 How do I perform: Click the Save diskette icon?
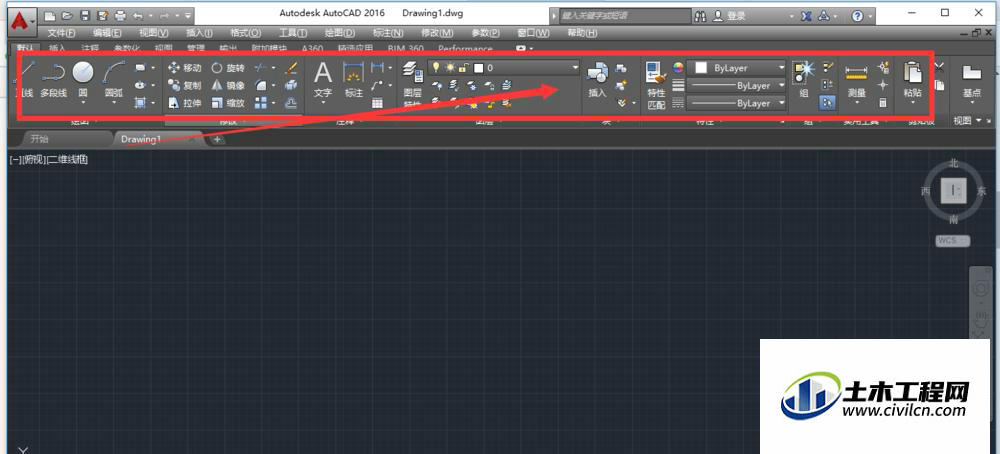tap(85, 15)
